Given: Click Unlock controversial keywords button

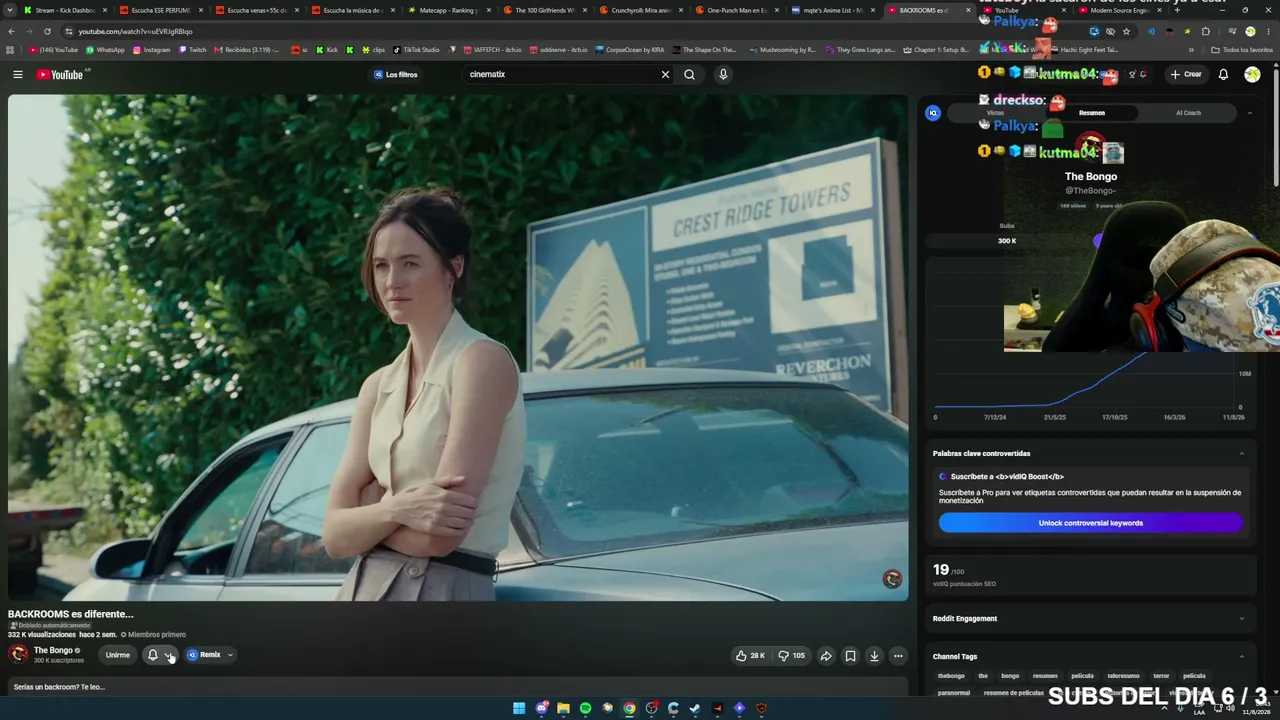Looking at the screenshot, I should pos(1090,523).
